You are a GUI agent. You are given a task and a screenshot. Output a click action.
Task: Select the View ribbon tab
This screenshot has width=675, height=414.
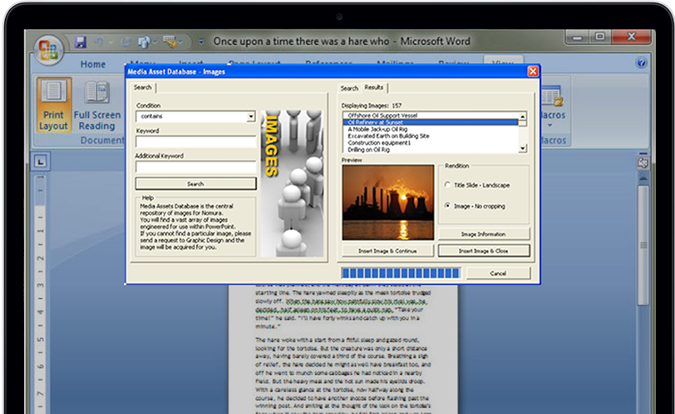pyautogui.click(x=503, y=60)
